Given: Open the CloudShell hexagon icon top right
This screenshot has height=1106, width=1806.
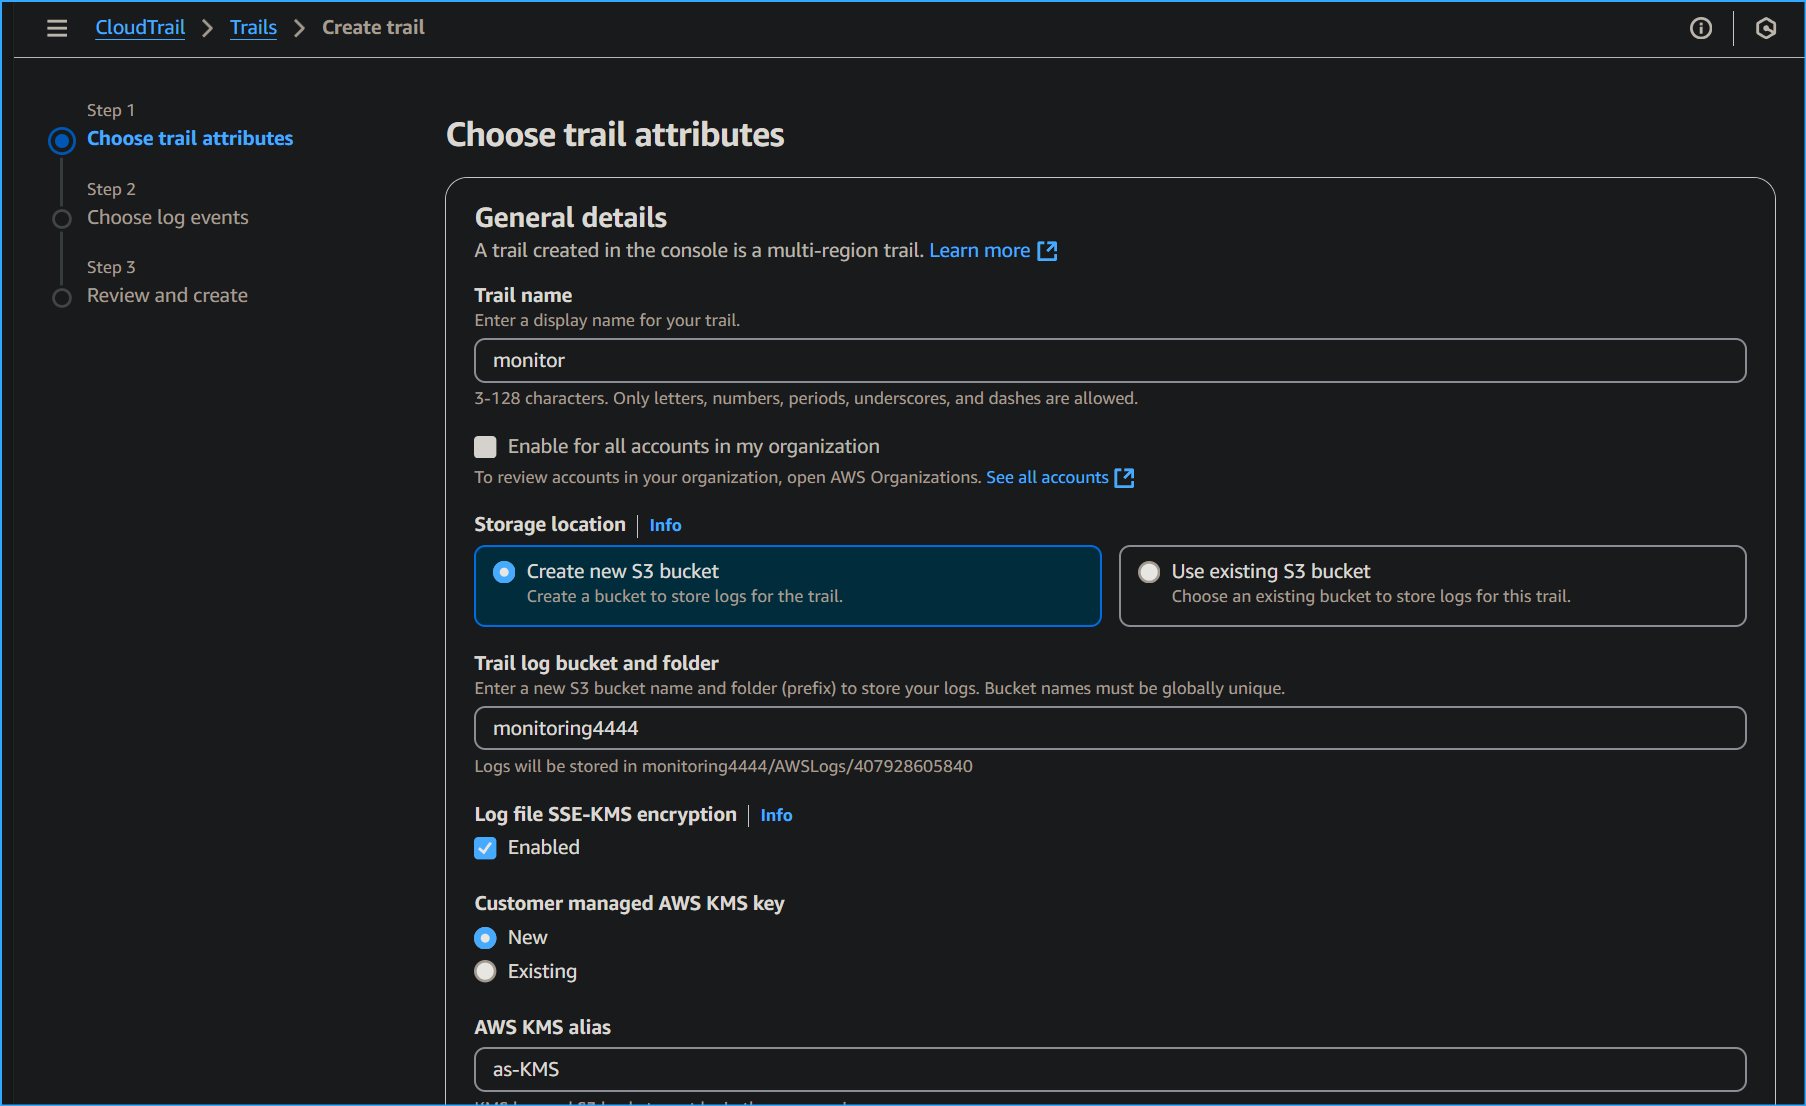Looking at the screenshot, I should pos(1765,28).
